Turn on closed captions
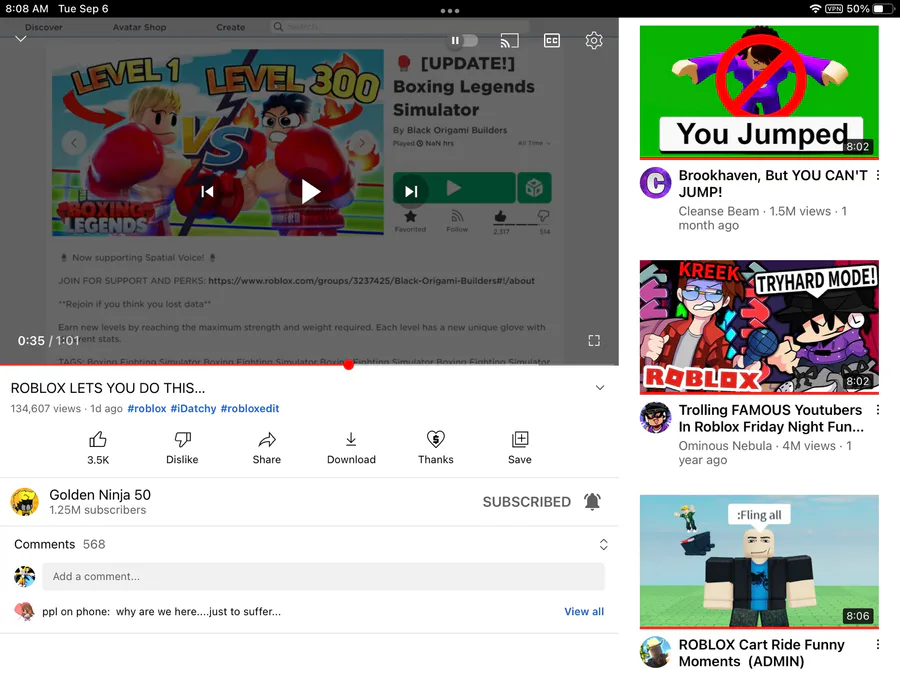This screenshot has height=675, width=900. (552, 40)
